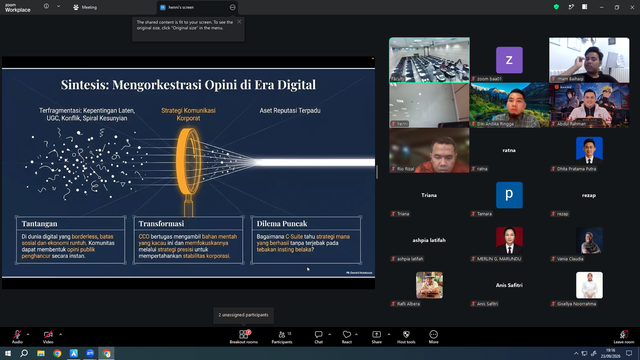Select ashpia latifah's participant tile

[429, 240]
